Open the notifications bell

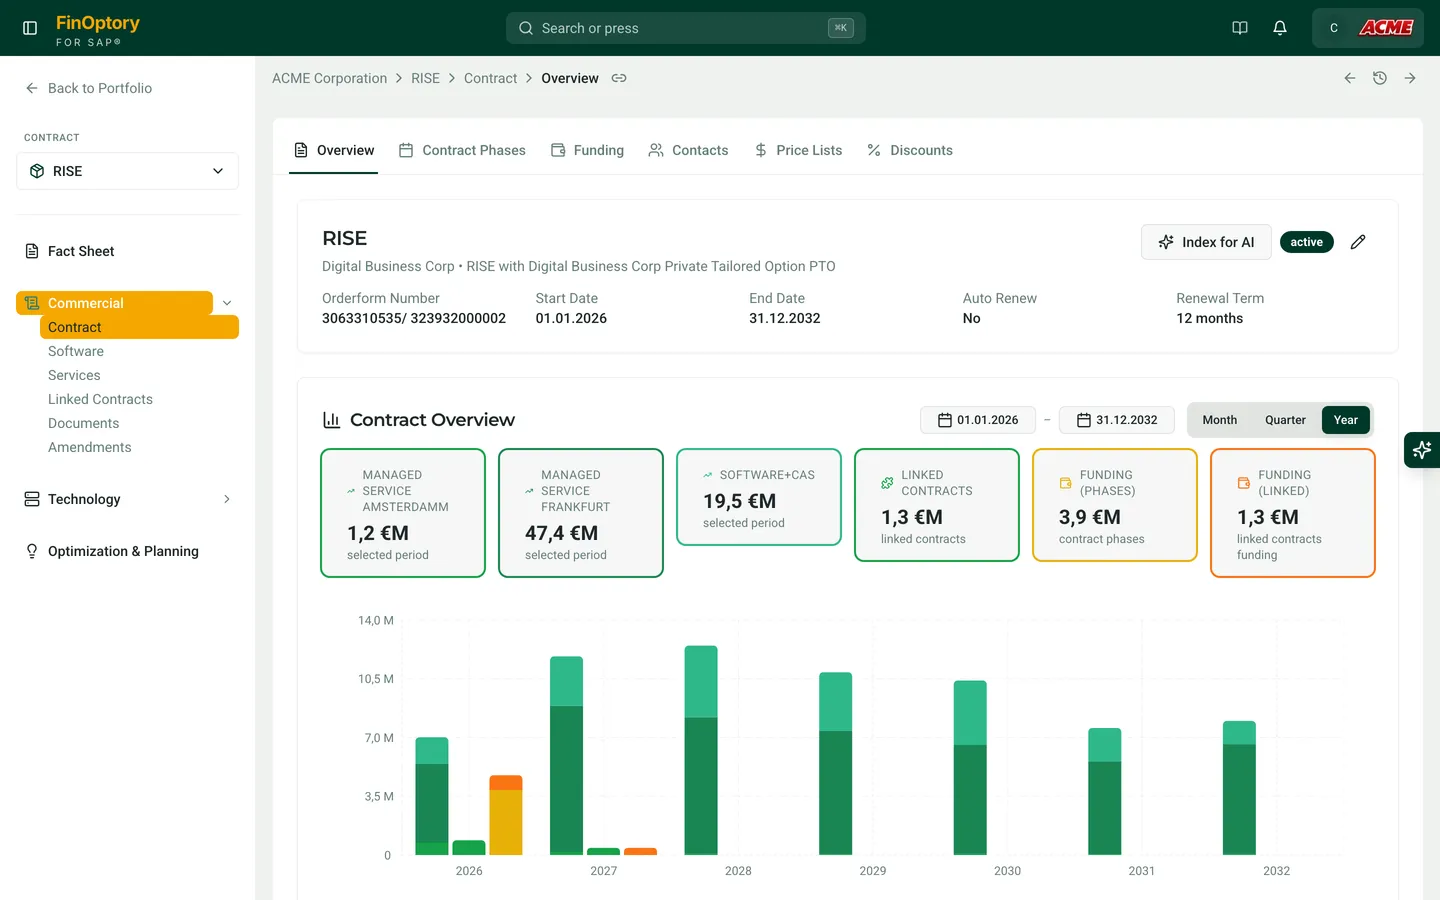1280,27
